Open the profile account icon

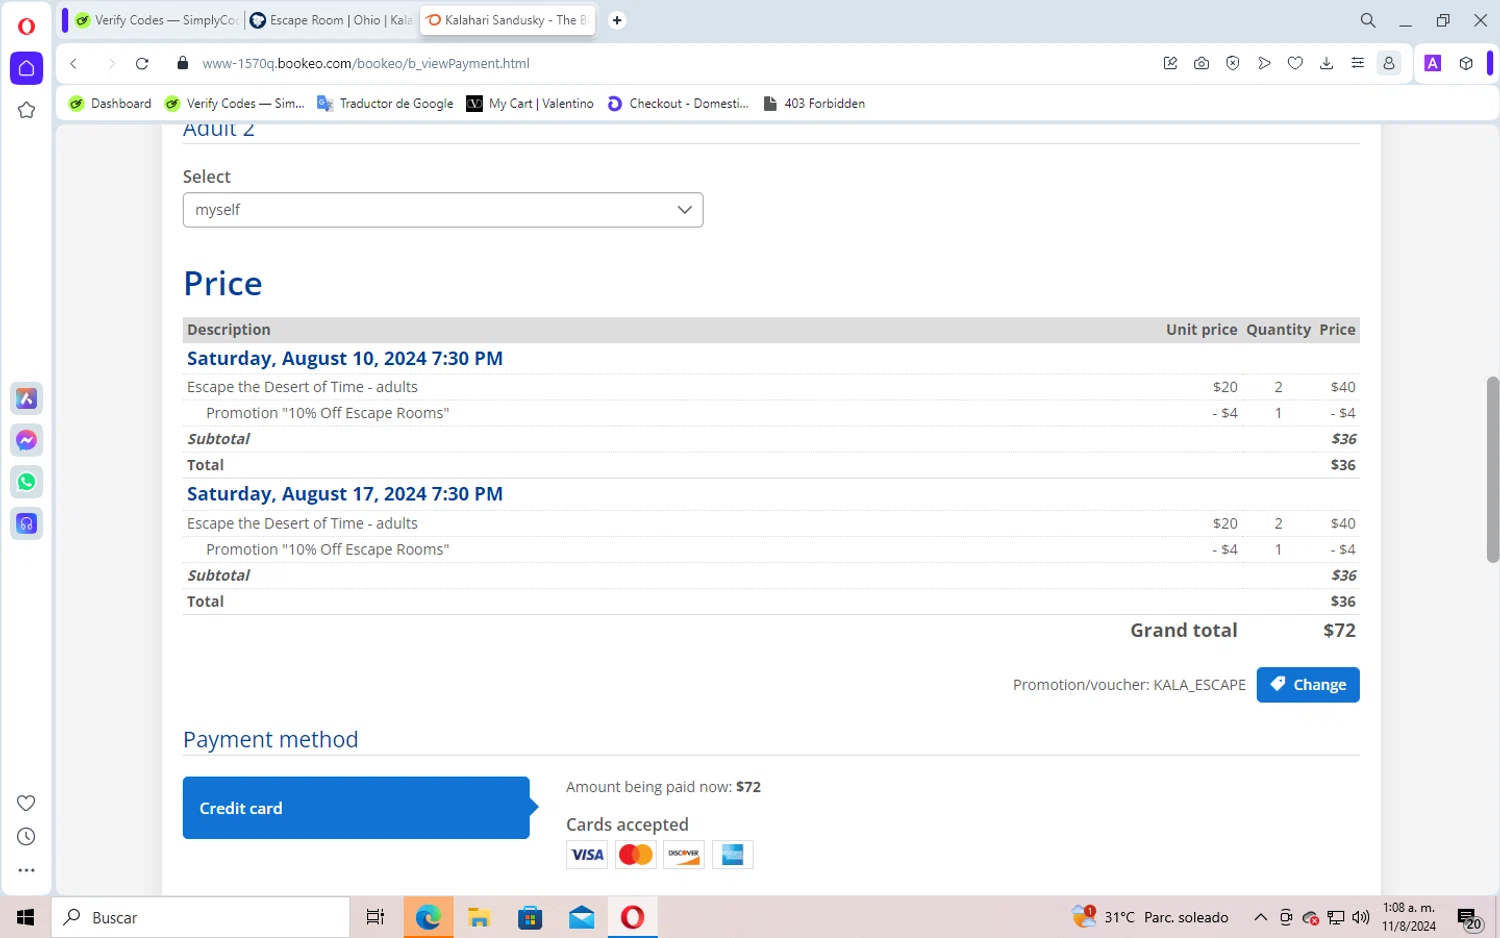(1389, 63)
